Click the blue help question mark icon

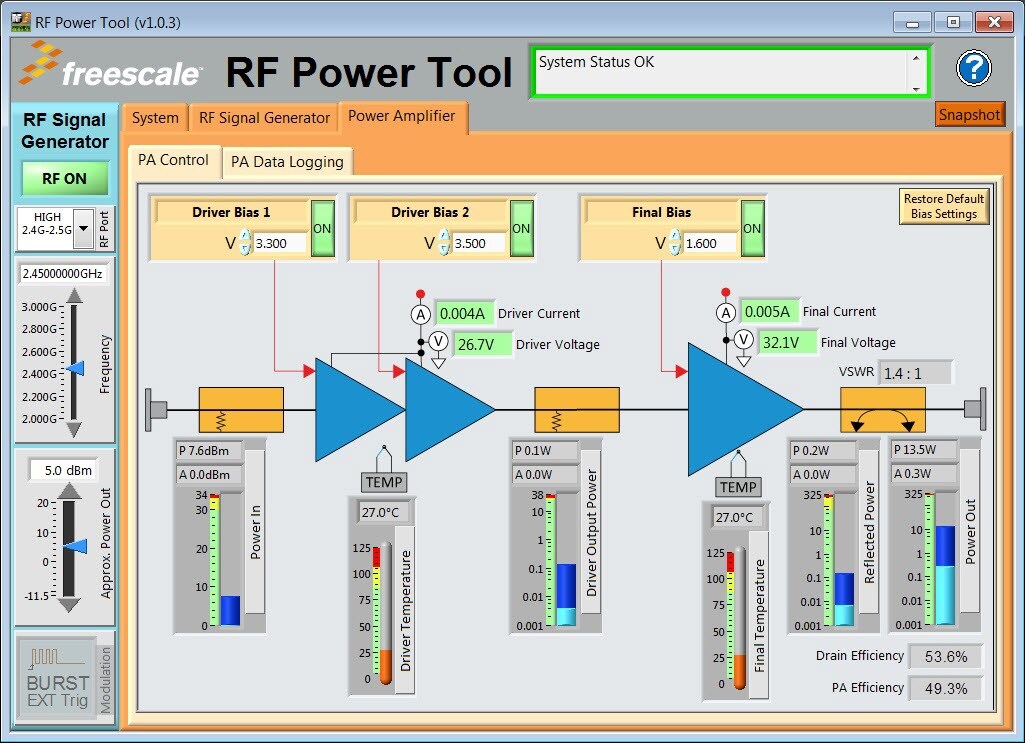973,69
